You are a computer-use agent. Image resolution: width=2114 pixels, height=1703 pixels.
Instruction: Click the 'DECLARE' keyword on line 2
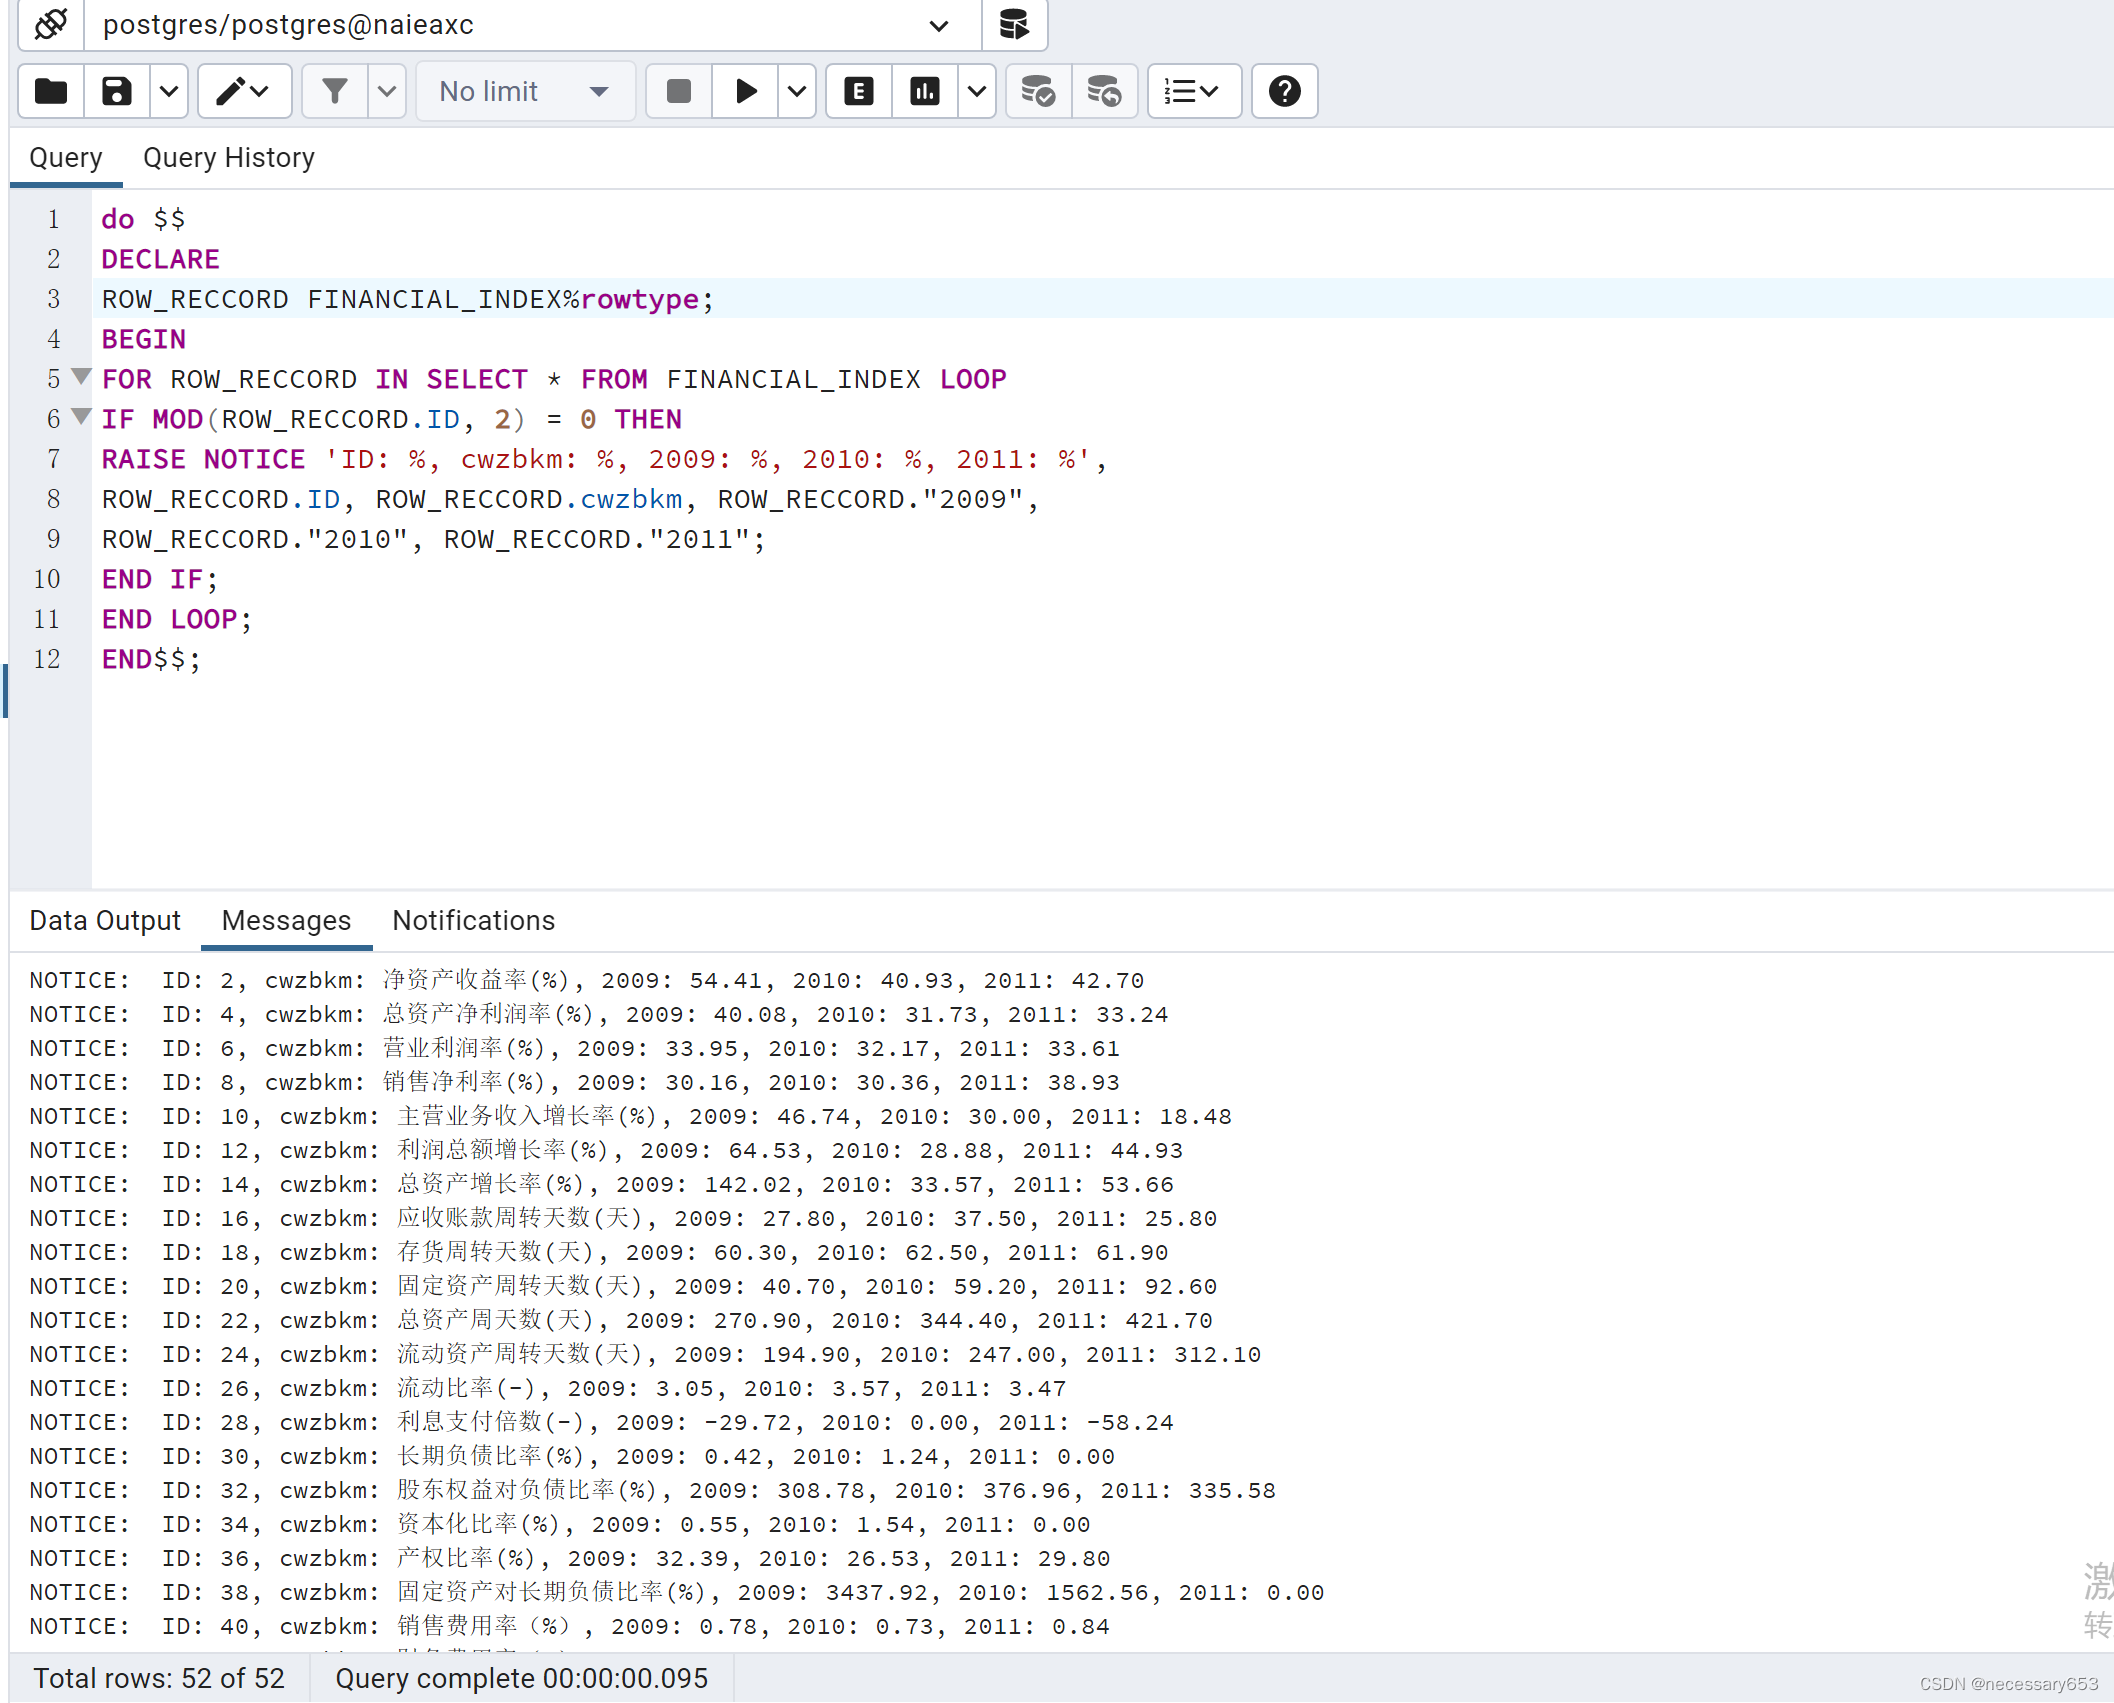(x=160, y=259)
